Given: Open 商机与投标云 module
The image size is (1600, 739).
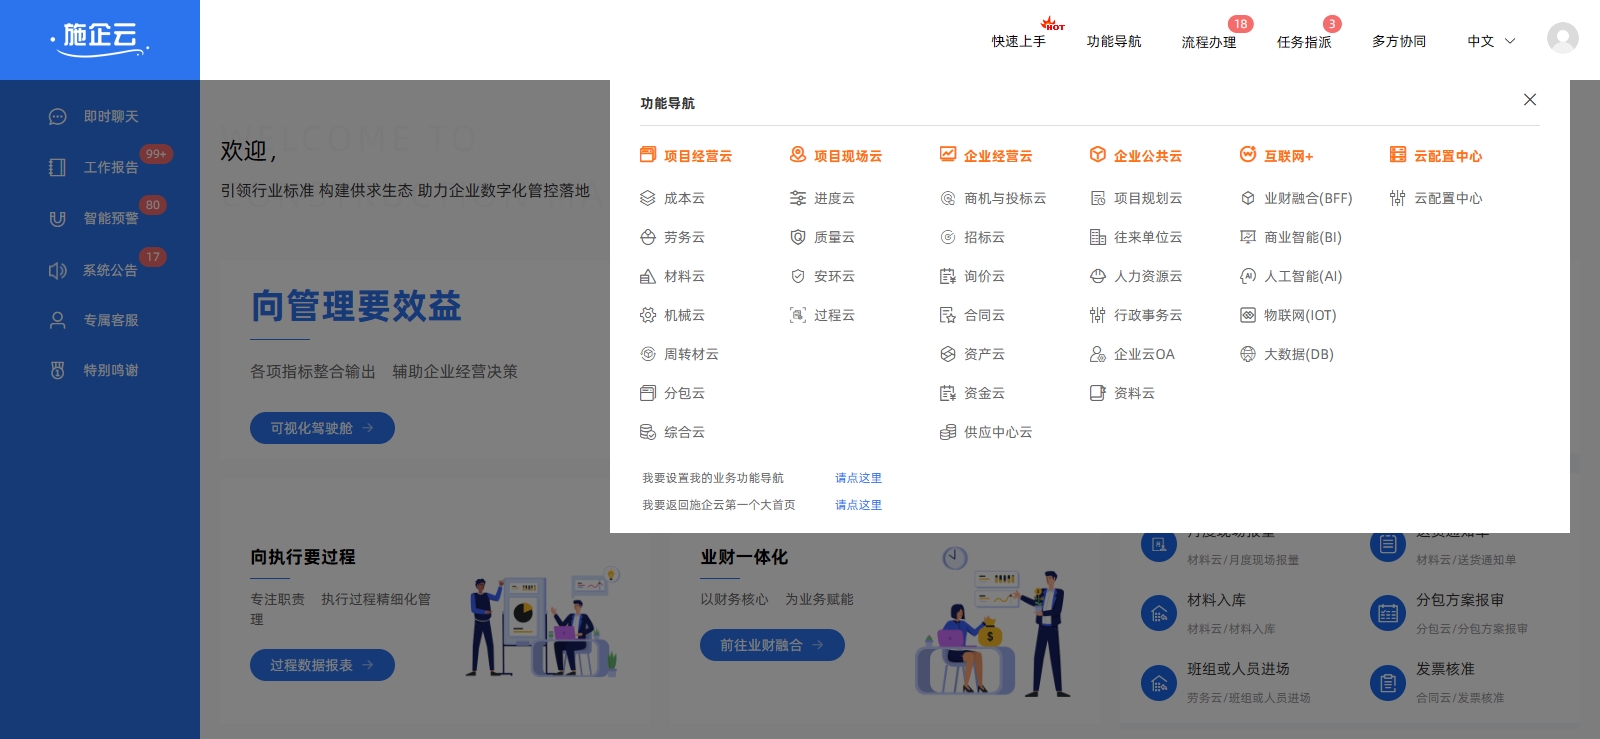Looking at the screenshot, I should coord(1004,198).
